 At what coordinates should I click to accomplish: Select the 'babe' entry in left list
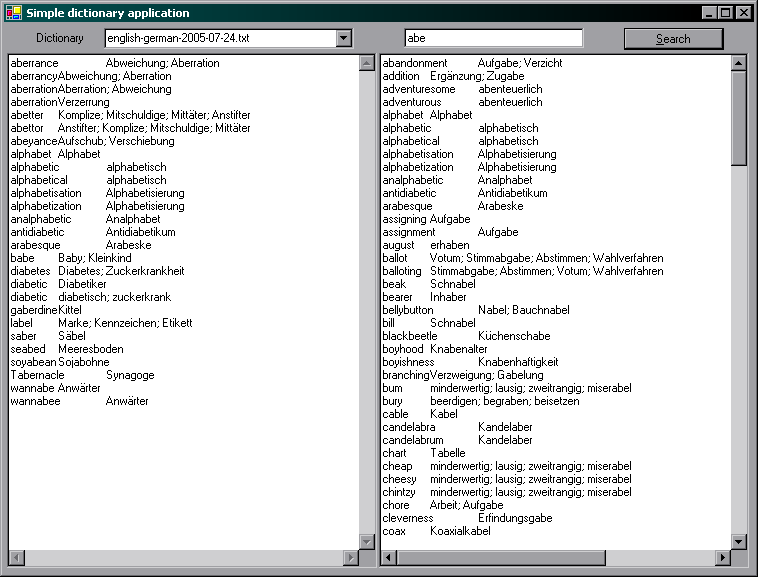click(71, 258)
